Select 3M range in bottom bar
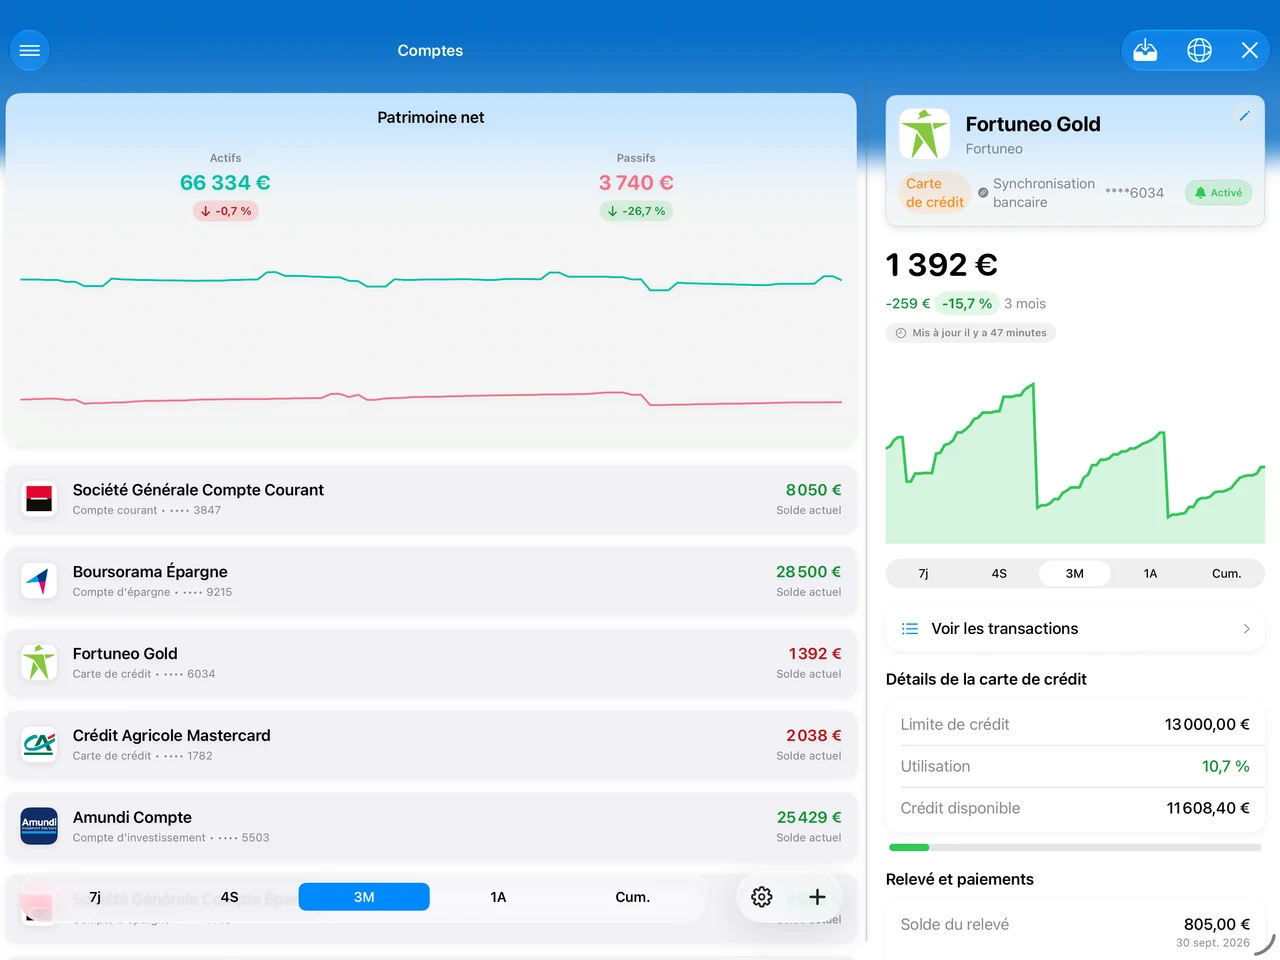Image resolution: width=1280 pixels, height=960 pixels. point(364,897)
